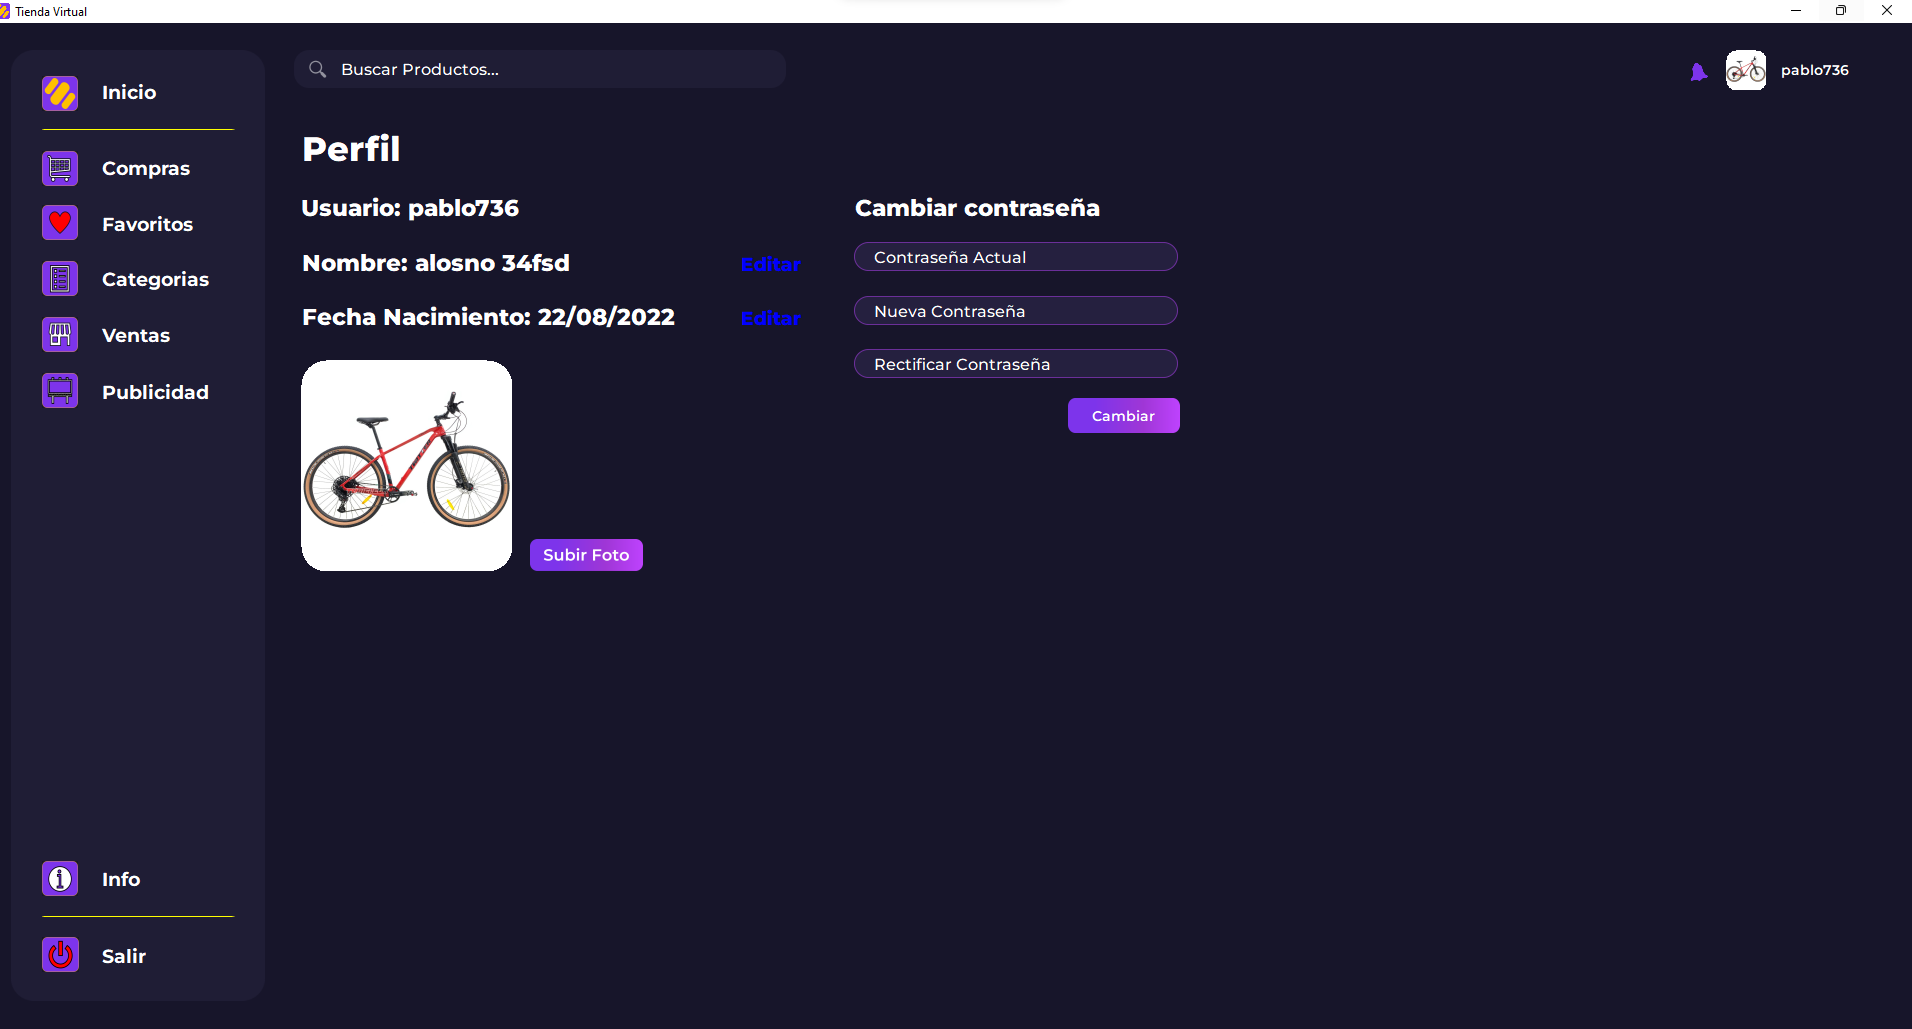The height and width of the screenshot is (1029, 1912).
Task: Focus the Contraseña Actual input
Action: pos(1015,257)
